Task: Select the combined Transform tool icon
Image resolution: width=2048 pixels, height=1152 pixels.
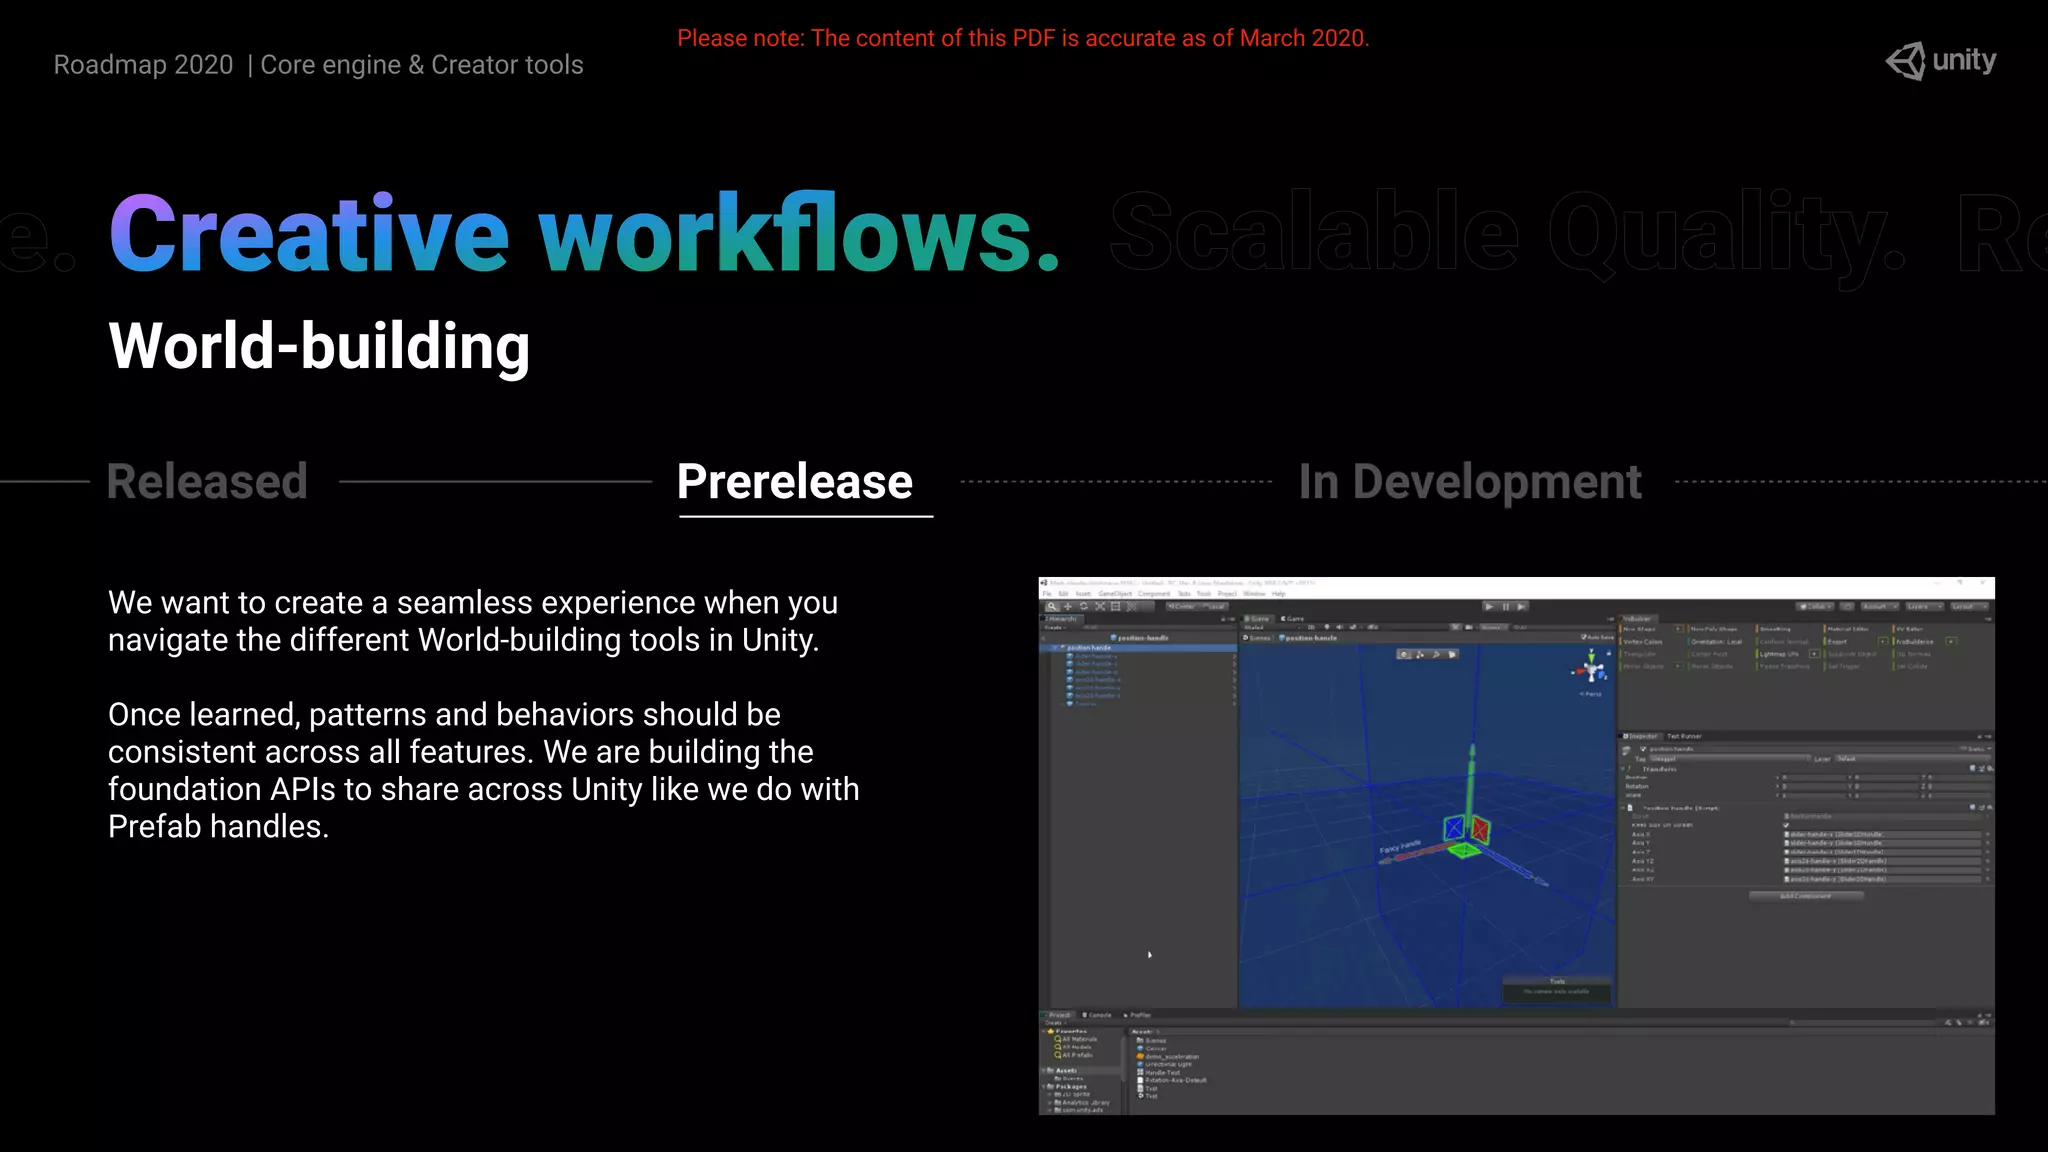Action: click(1131, 606)
